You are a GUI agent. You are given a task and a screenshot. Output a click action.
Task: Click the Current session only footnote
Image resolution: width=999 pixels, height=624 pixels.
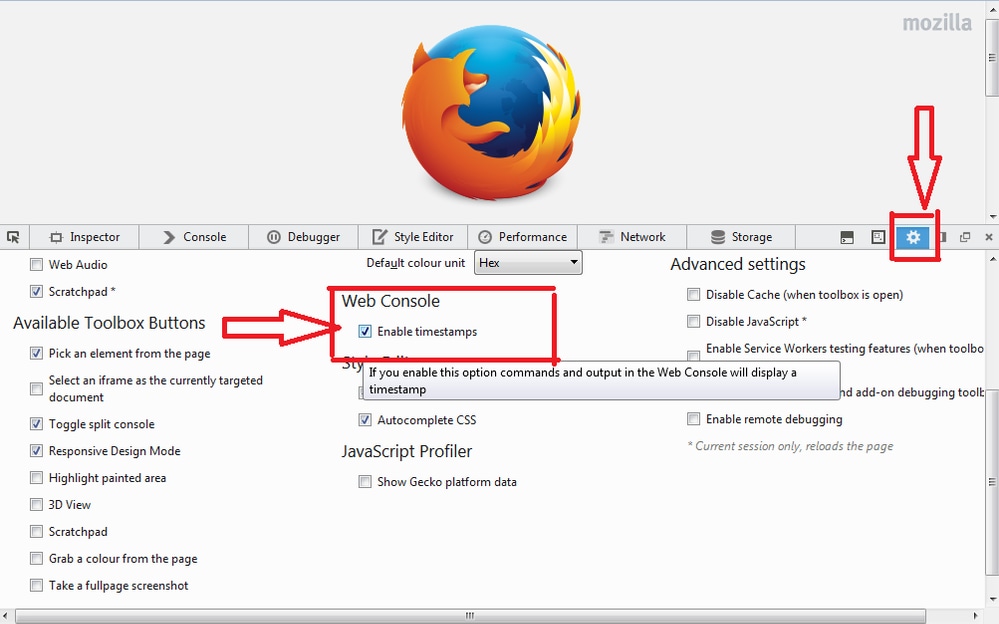click(790, 446)
